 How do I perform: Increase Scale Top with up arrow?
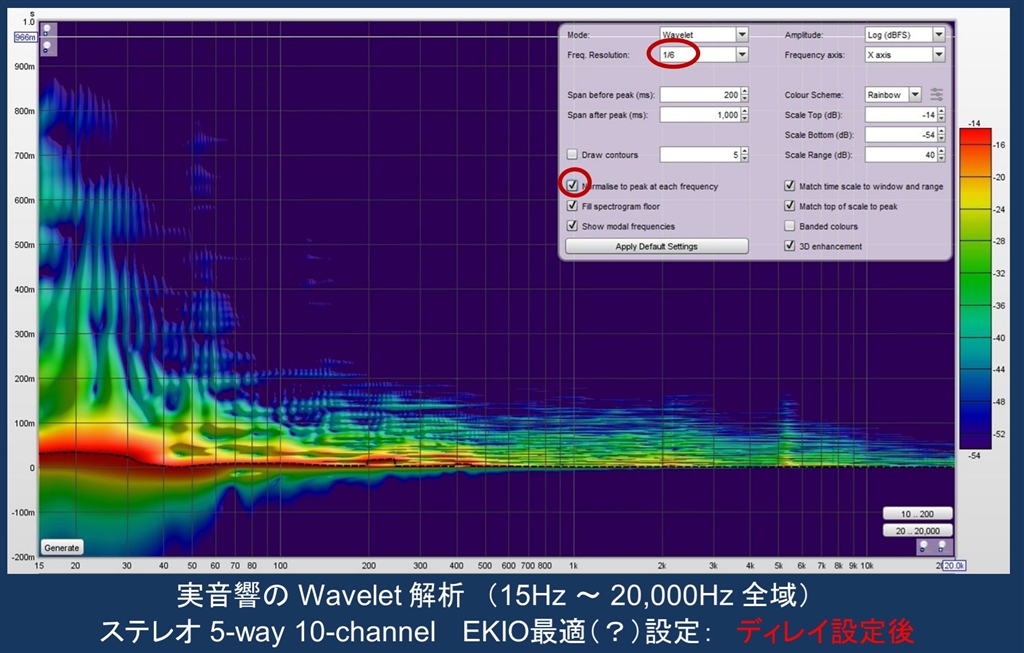[941, 112]
